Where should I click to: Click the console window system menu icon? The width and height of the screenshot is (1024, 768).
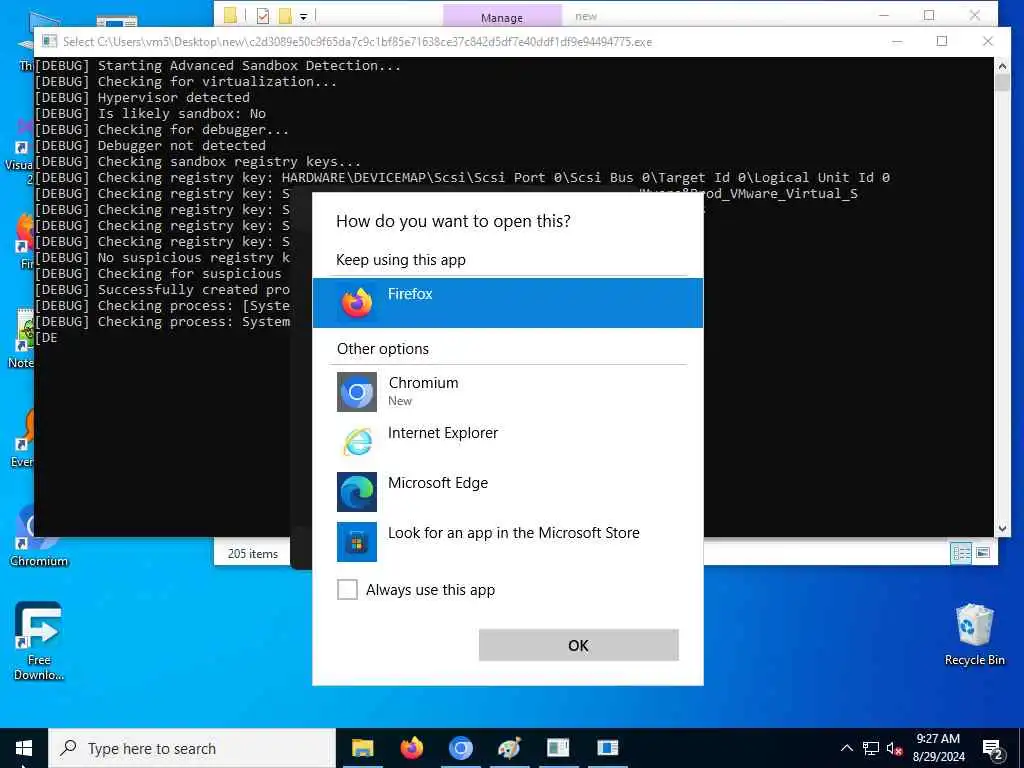pyautogui.click(x=49, y=41)
